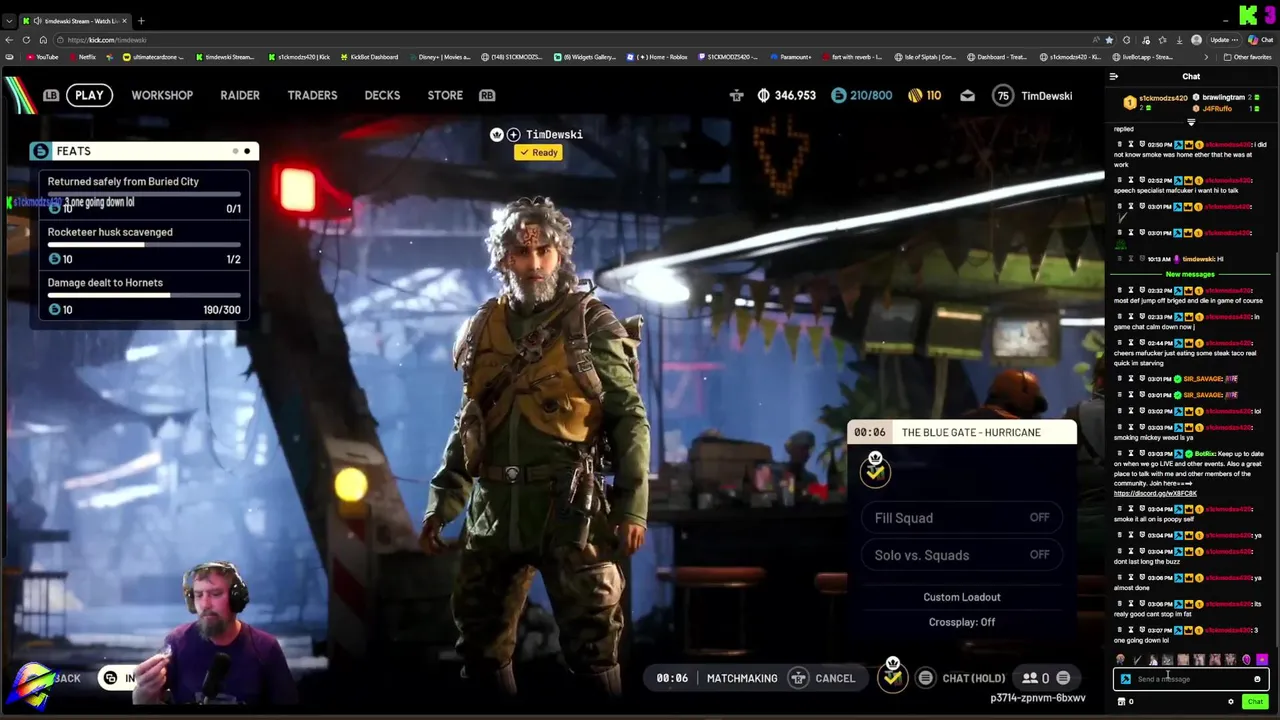This screenshot has height=720, width=1280.
Task: Open the YouTube bookmark
Action: point(42,57)
